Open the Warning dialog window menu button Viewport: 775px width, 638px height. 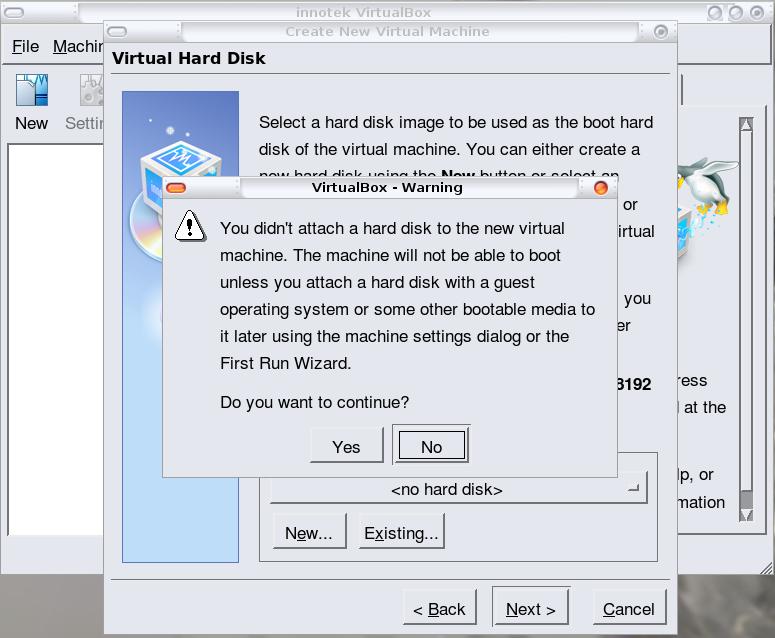tap(176, 188)
